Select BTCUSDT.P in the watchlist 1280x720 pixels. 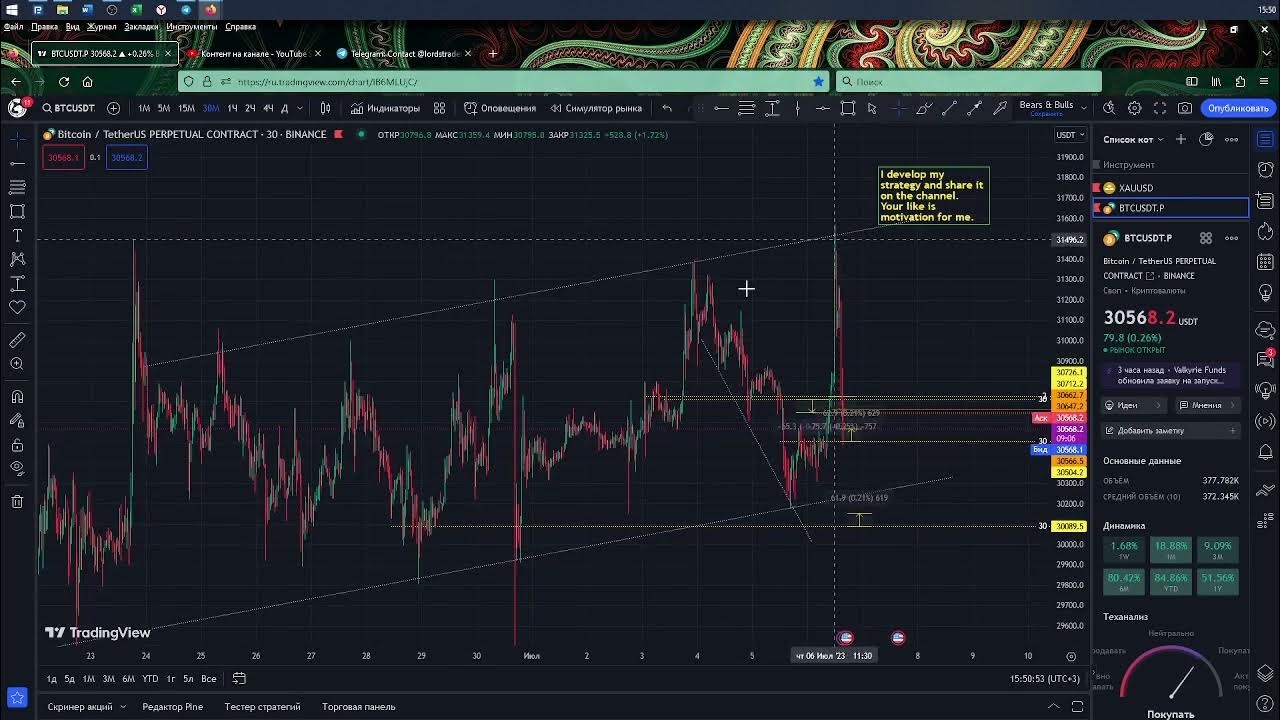(1171, 208)
